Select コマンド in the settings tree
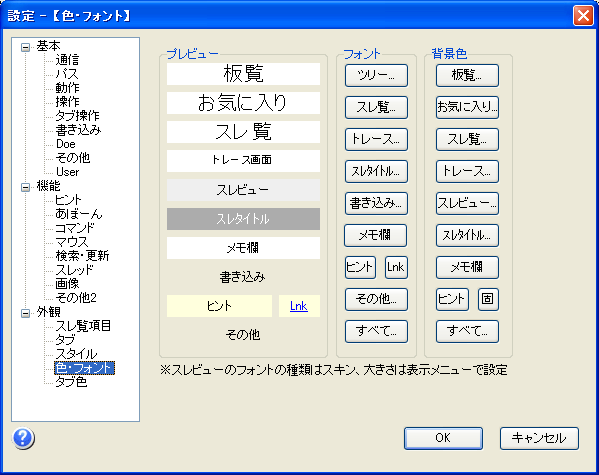The image size is (599, 475). [74, 228]
